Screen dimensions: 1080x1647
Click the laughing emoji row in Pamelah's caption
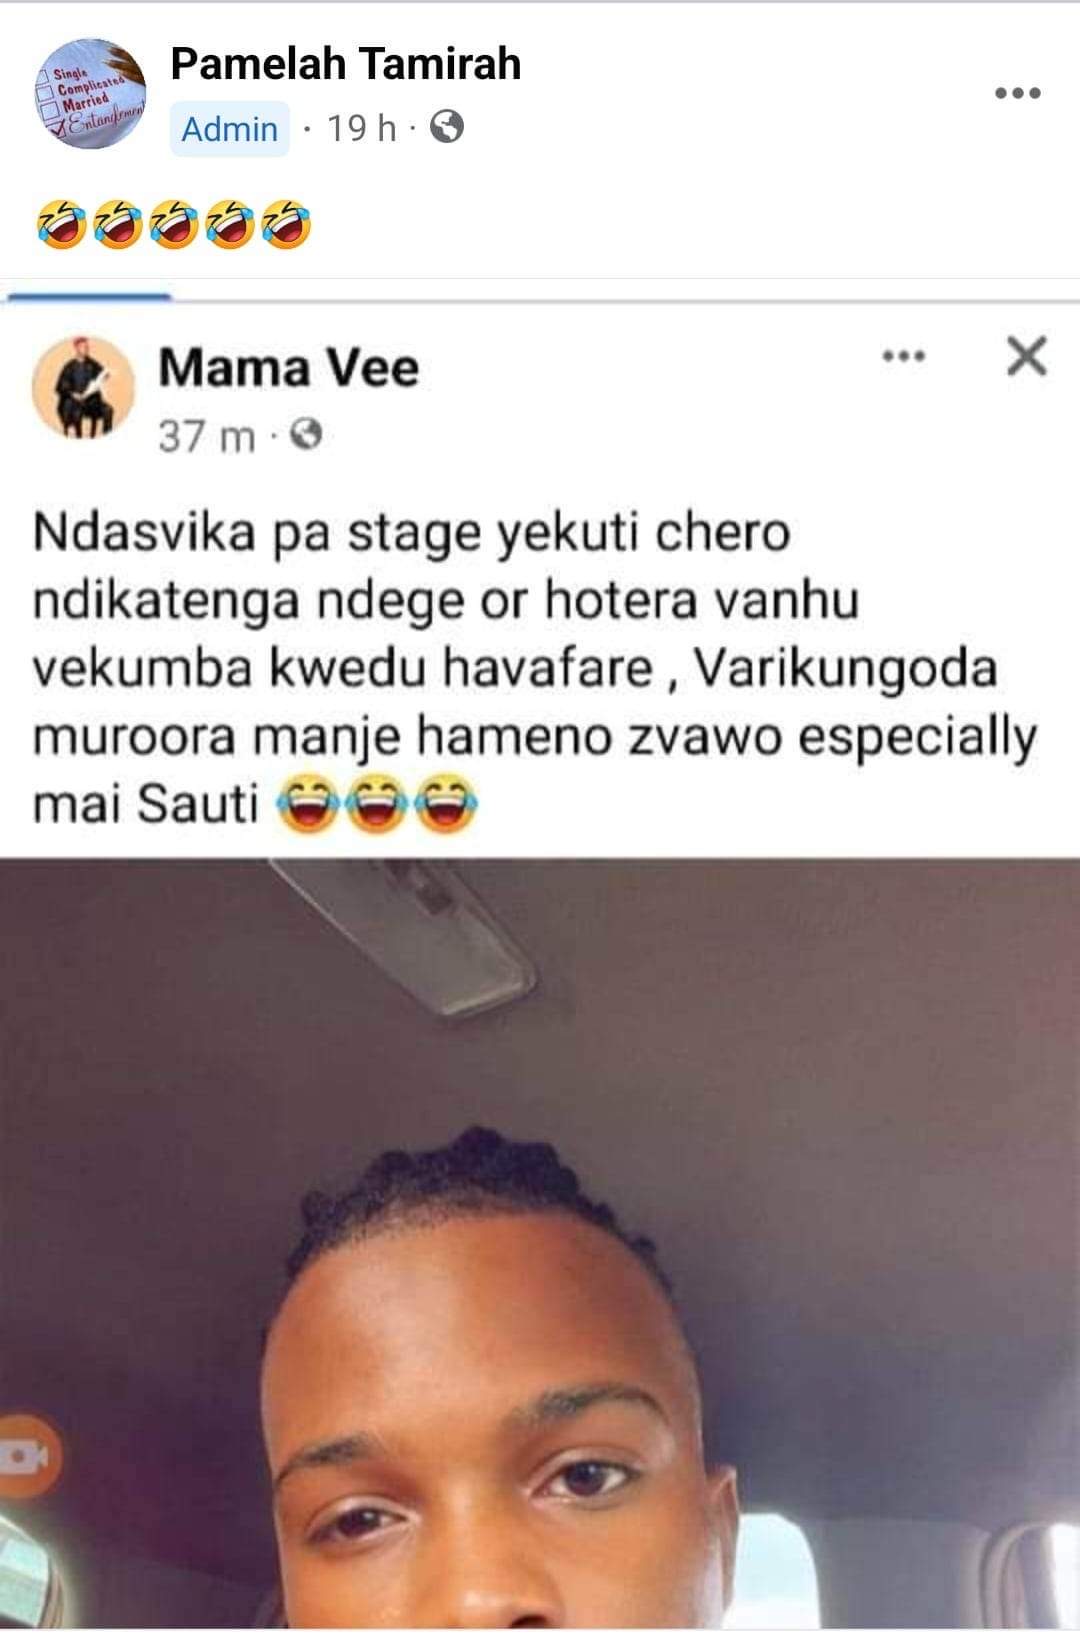pyautogui.click(x=173, y=224)
